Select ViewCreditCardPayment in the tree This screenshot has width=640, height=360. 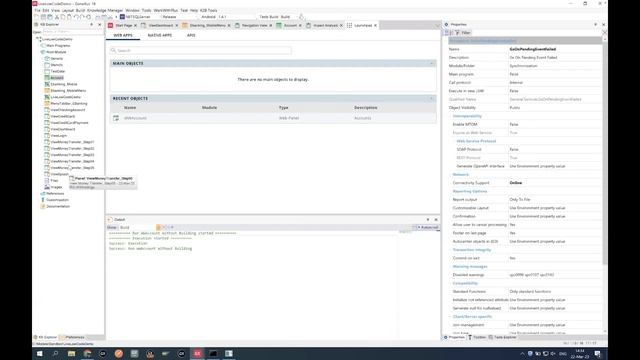69,123
